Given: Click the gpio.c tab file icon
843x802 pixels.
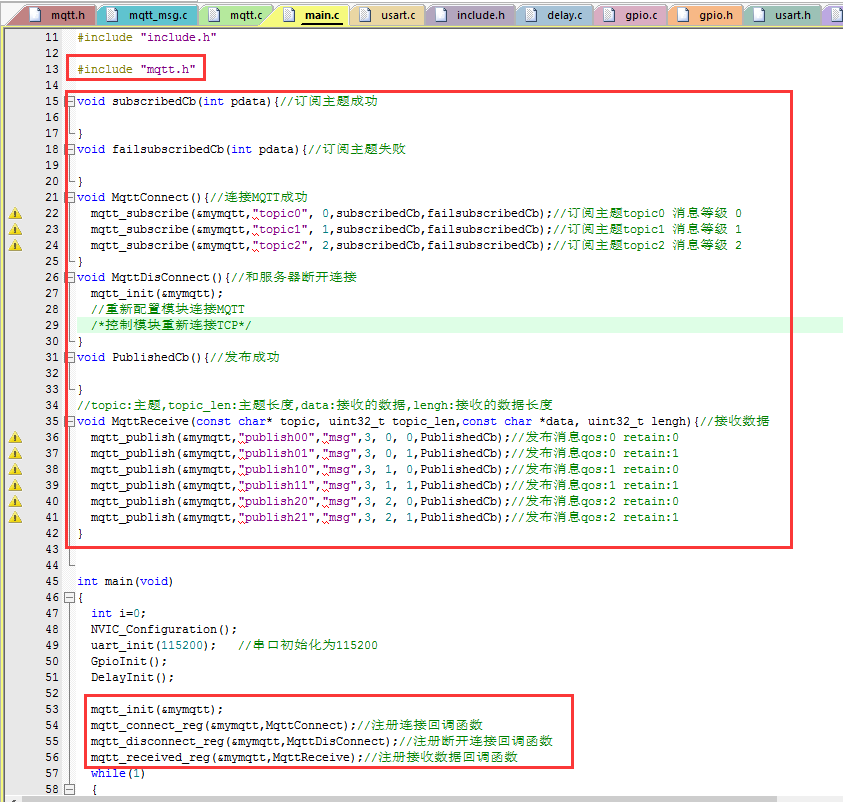Looking at the screenshot, I should point(610,15).
